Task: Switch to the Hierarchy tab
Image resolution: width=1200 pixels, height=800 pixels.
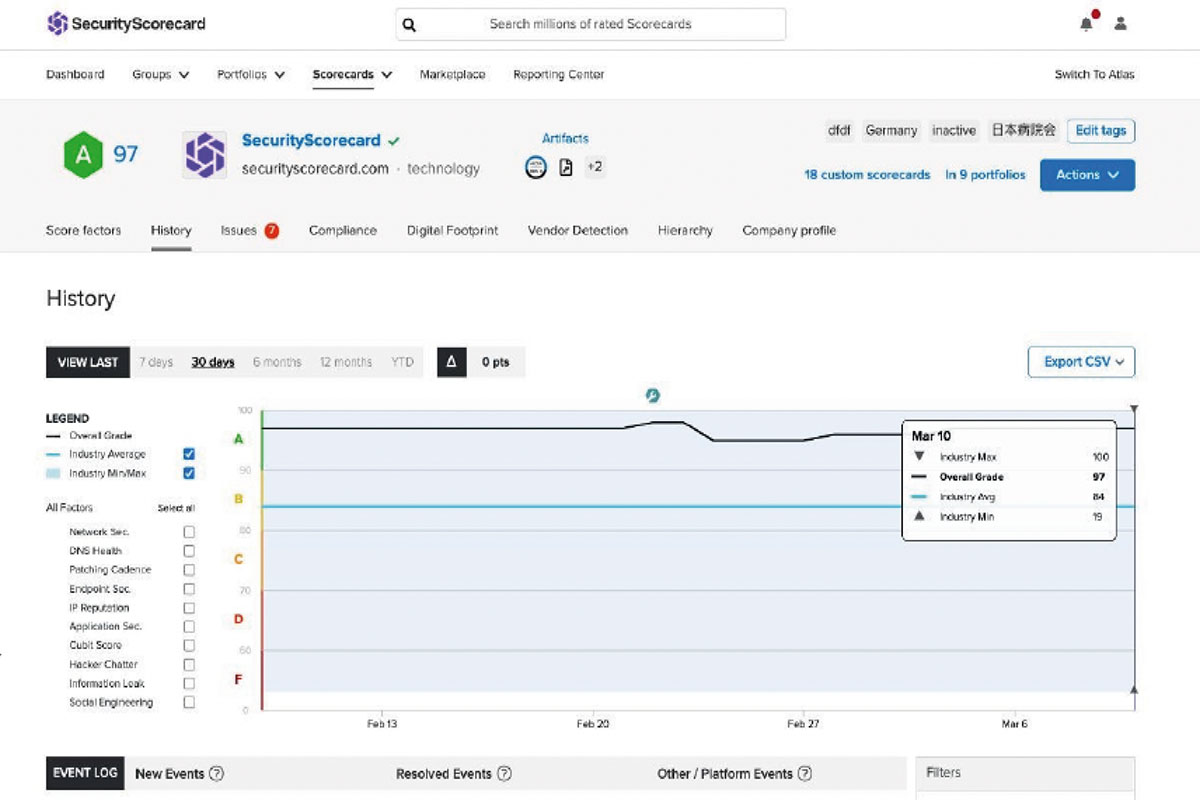Action: 685,231
